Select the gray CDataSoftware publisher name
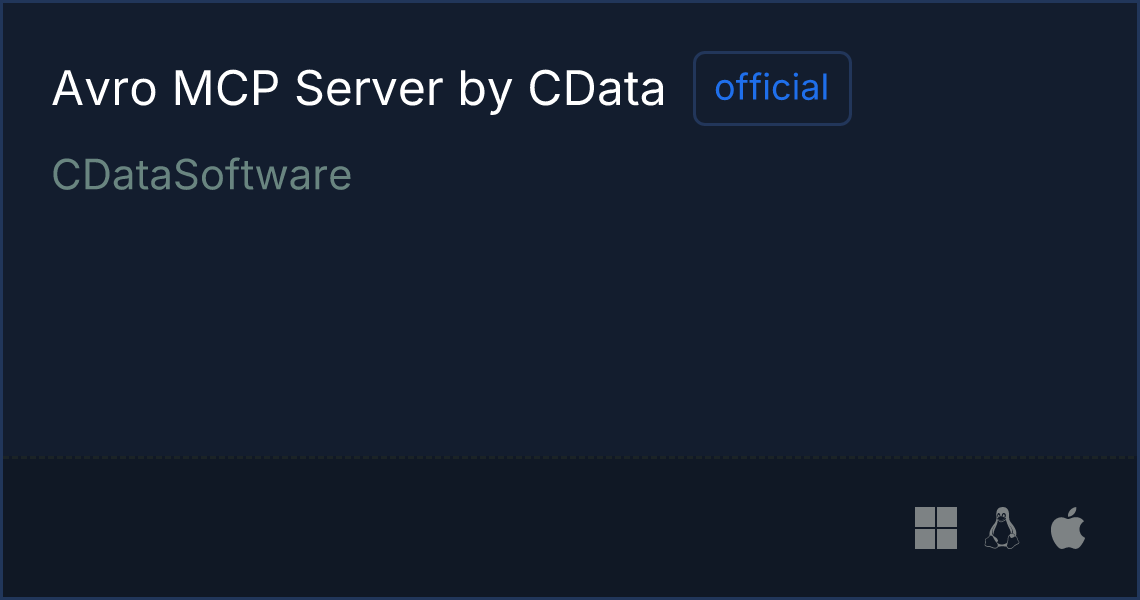The image size is (1140, 600). (202, 175)
